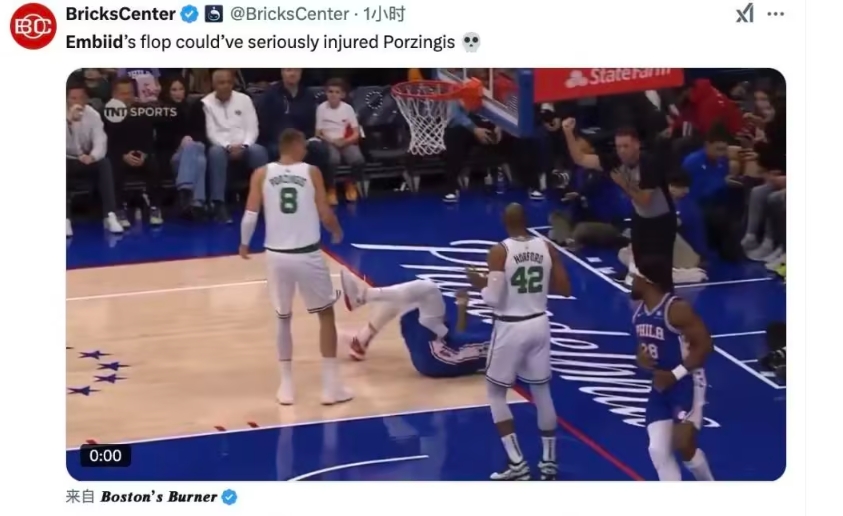The height and width of the screenshot is (516, 843).
Task: Open the BricksCenter display name link
Action: 120,14
